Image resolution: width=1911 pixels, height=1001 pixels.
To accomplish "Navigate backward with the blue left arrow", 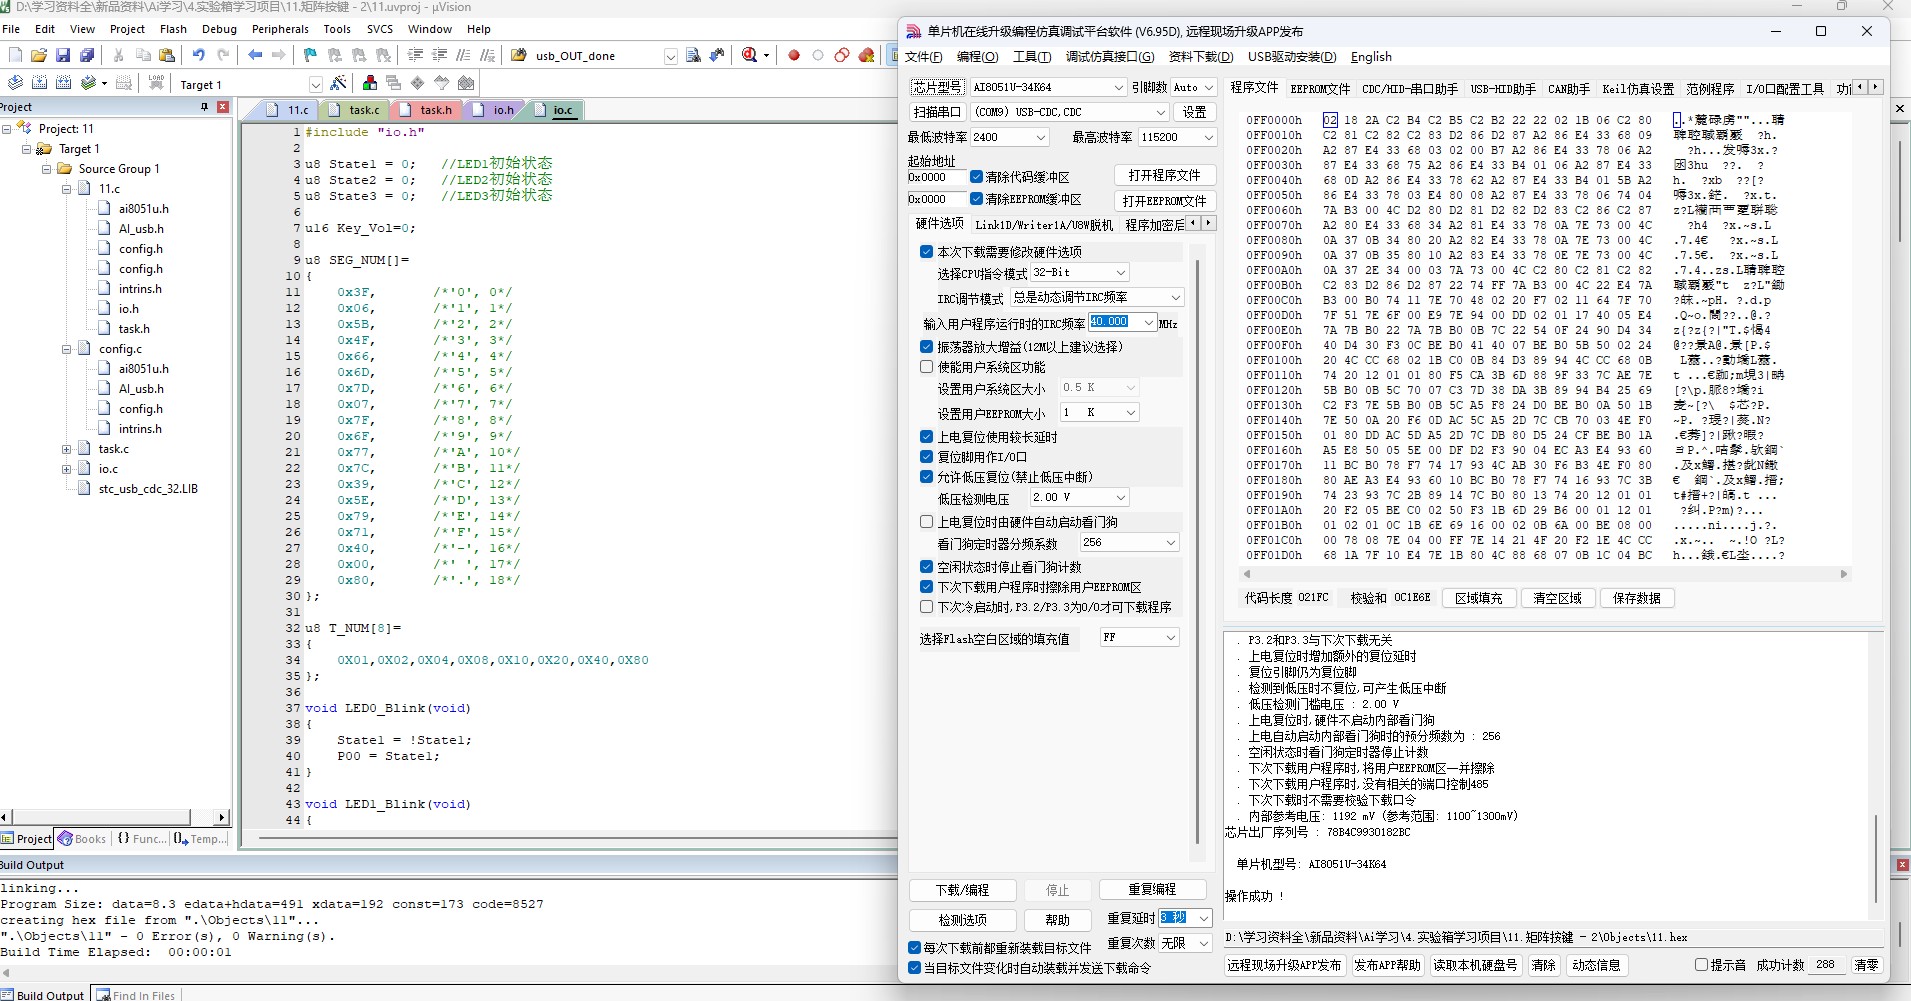I will [255, 55].
